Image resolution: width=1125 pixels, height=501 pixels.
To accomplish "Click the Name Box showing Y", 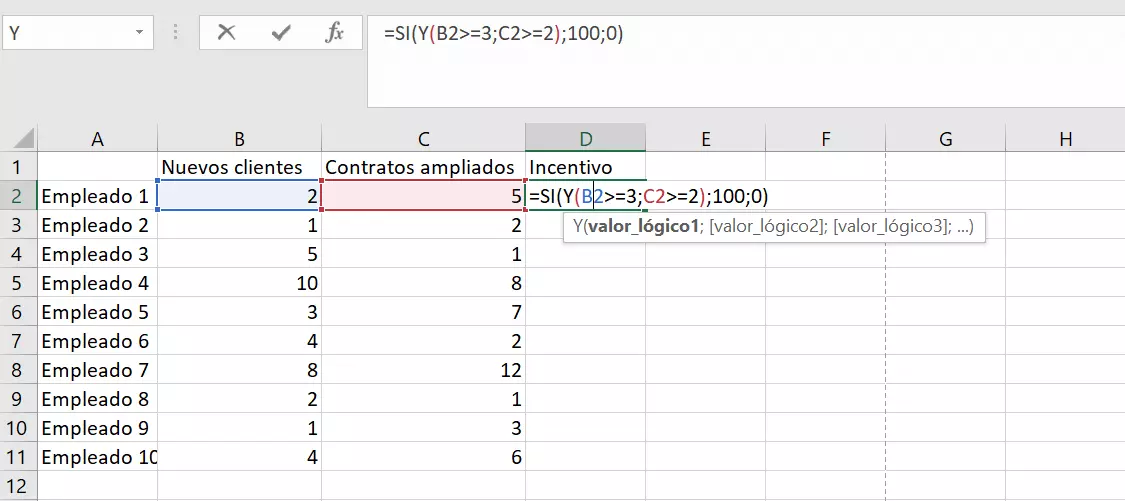I will pos(77,34).
